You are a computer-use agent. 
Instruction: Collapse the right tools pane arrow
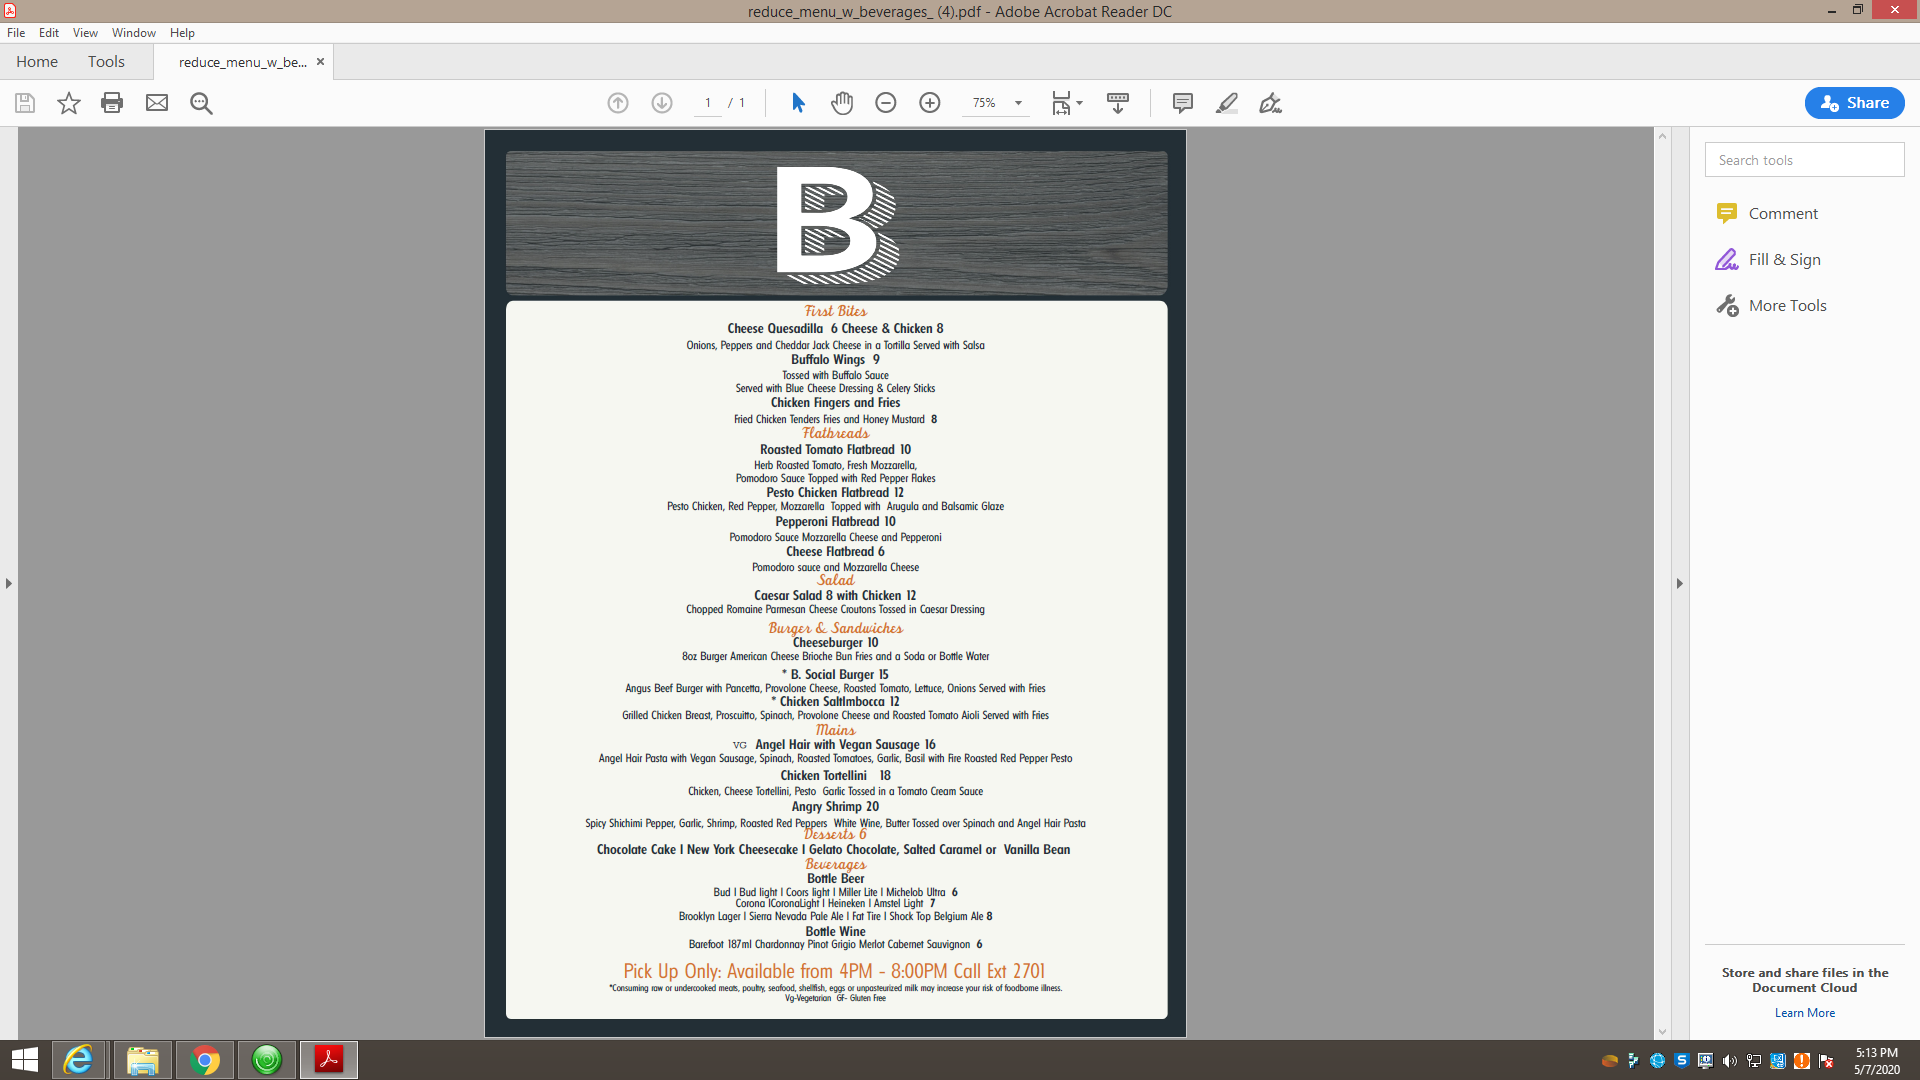[x=1679, y=583]
